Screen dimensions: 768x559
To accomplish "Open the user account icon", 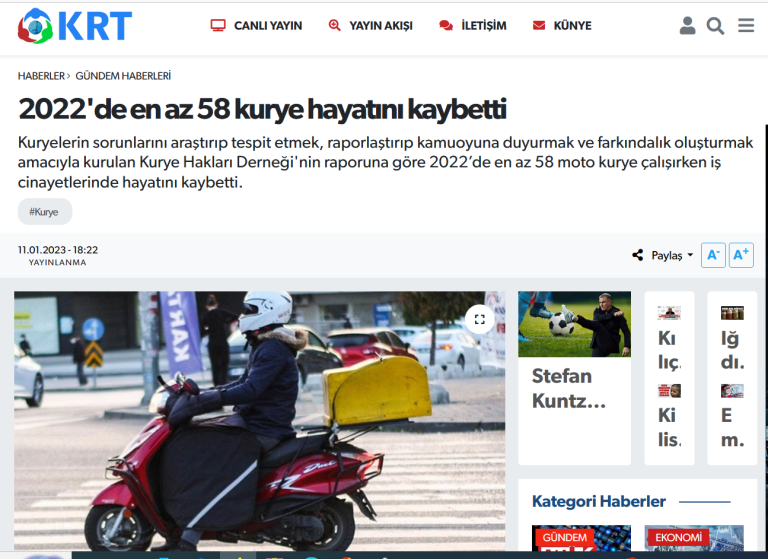I will click(x=687, y=25).
